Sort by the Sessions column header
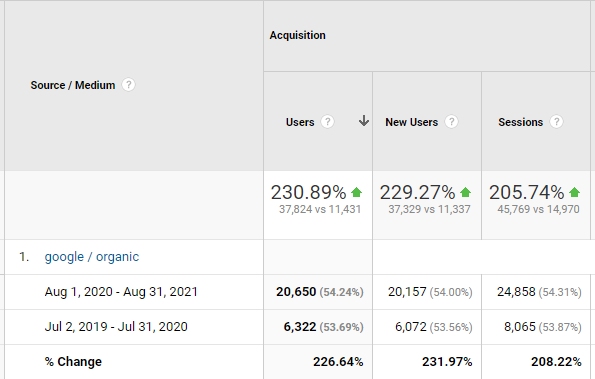 pyautogui.click(x=520, y=122)
